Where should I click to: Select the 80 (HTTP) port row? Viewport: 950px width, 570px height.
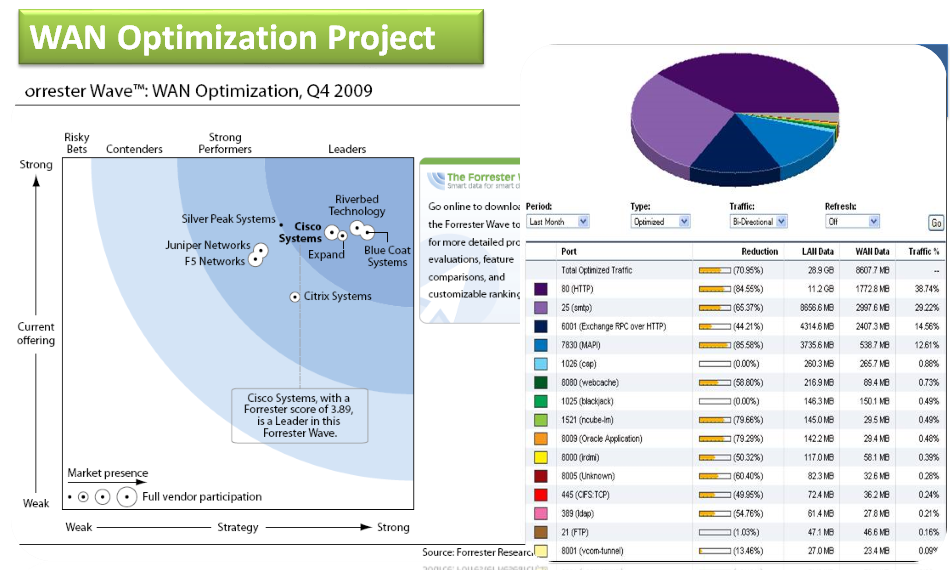click(x=734, y=289)
